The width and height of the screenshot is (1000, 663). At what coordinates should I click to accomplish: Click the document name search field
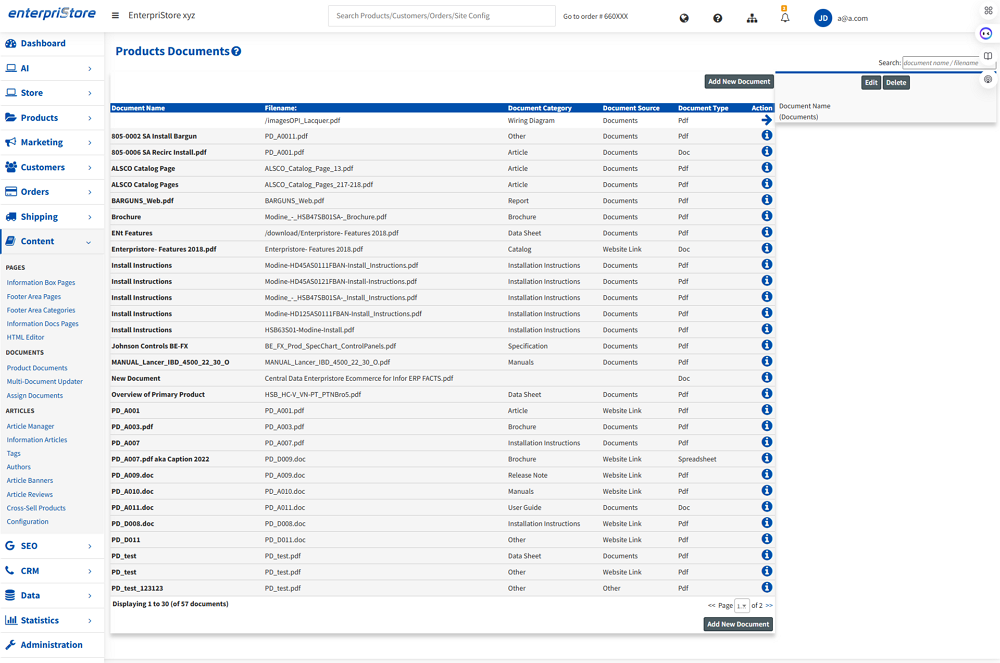click(x=947, y=63)
